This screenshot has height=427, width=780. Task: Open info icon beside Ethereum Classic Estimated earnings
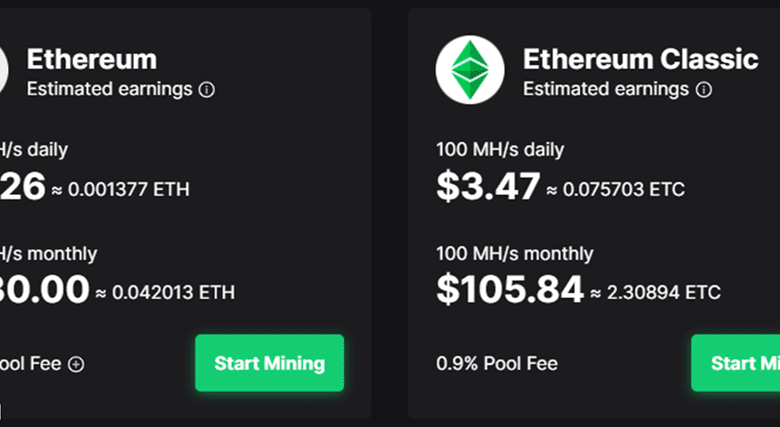tap(704, 89)
